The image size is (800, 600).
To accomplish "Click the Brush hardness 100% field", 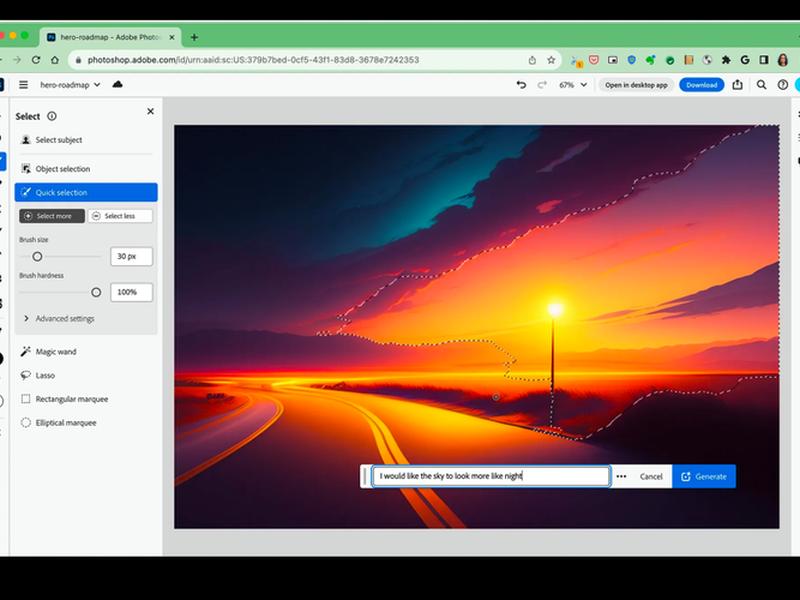I will (x=132, y=292).
